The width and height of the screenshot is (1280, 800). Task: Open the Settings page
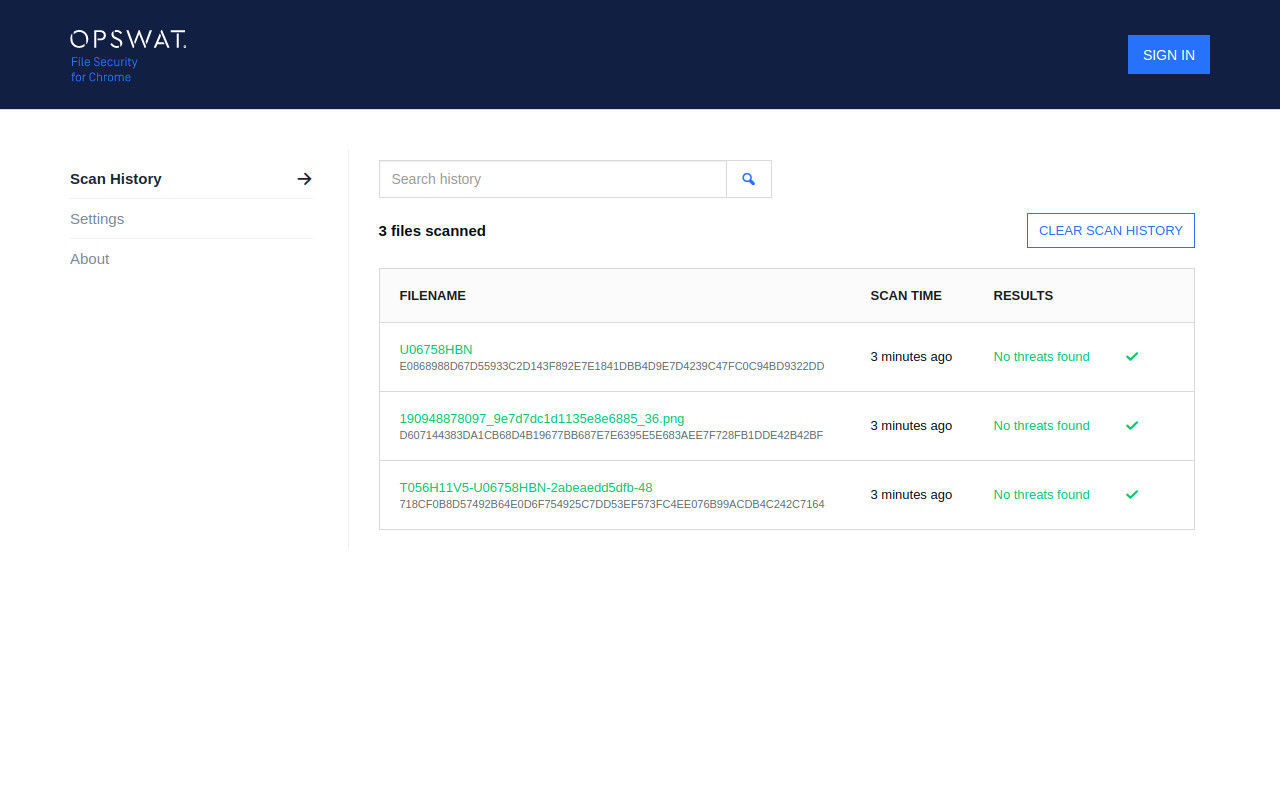point(97,218)
